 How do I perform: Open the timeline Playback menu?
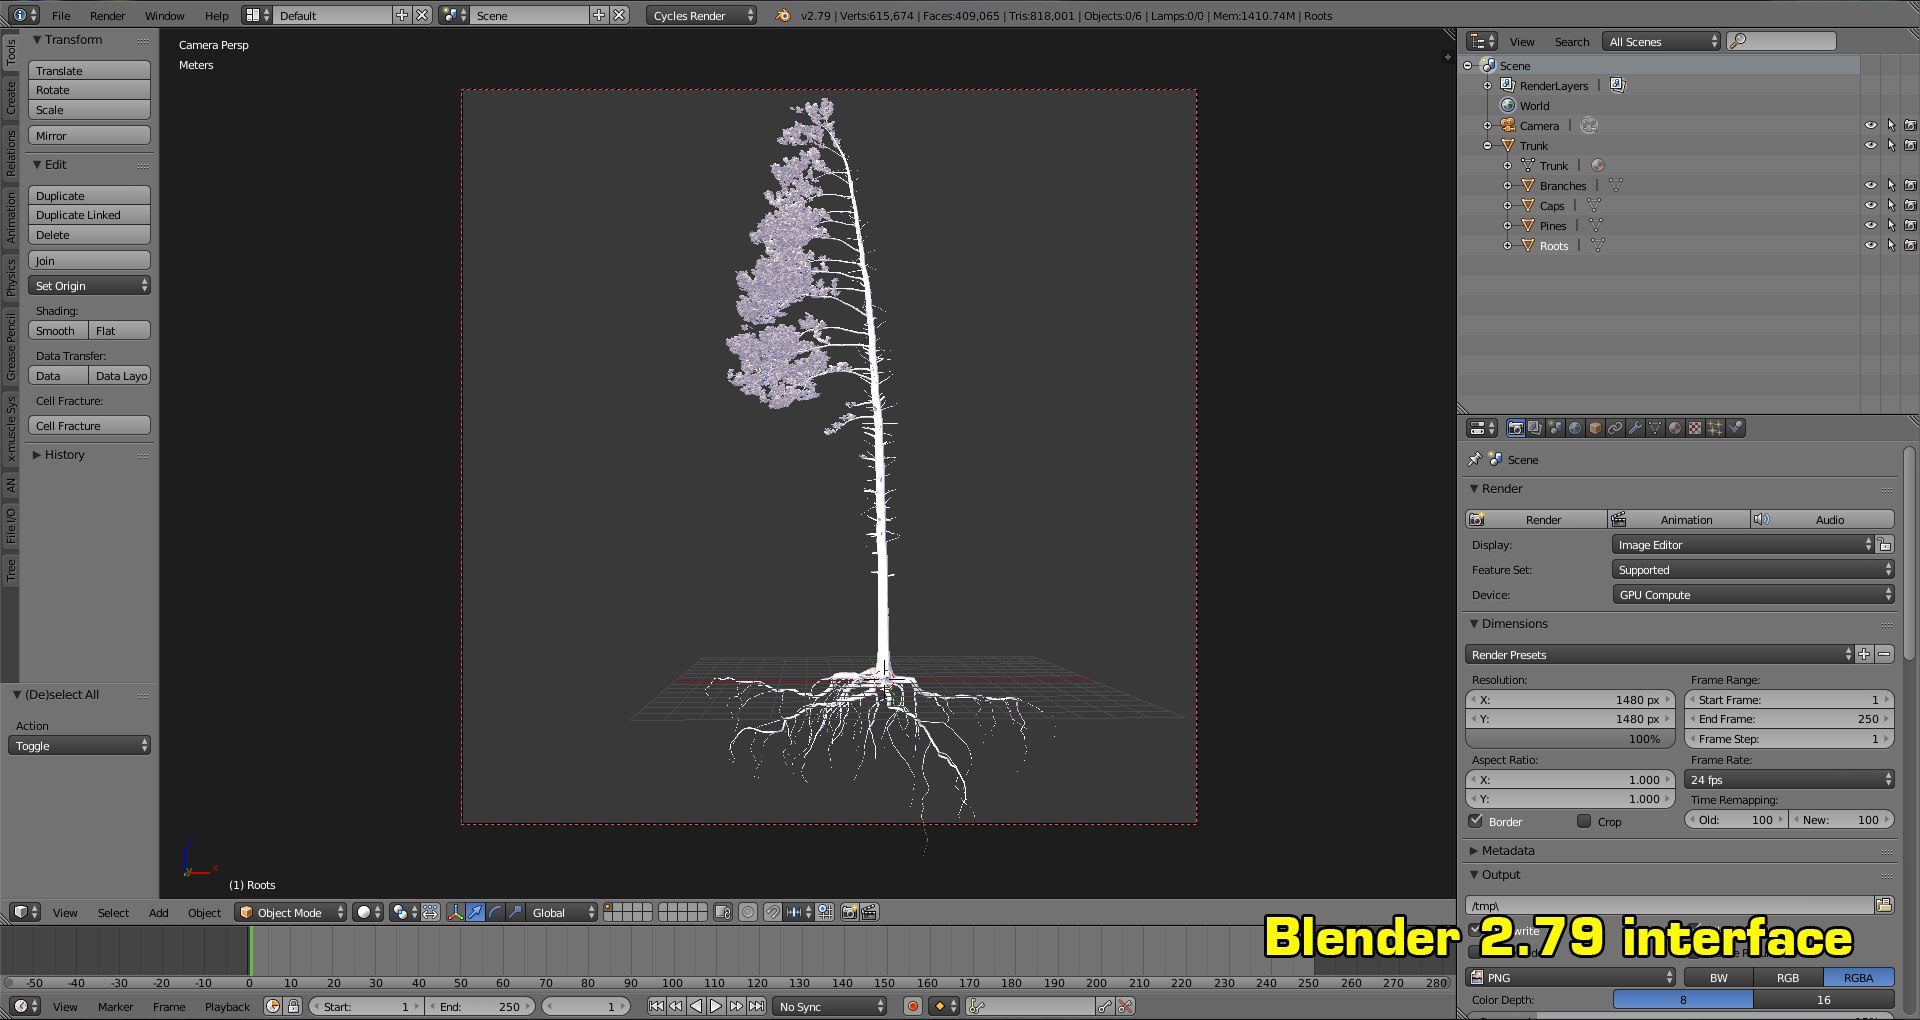click(228, 1006)
